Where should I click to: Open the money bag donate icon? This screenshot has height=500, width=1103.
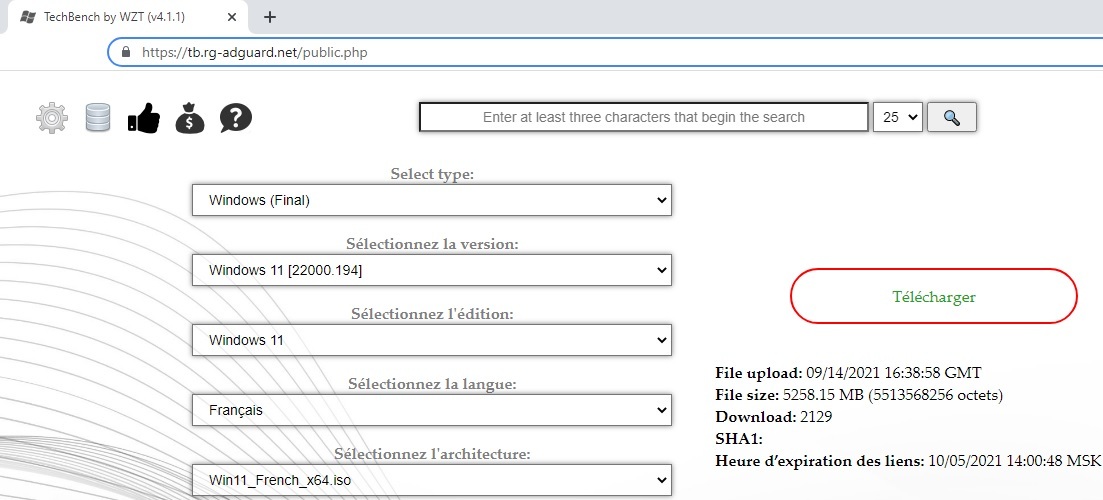[190, 117]
